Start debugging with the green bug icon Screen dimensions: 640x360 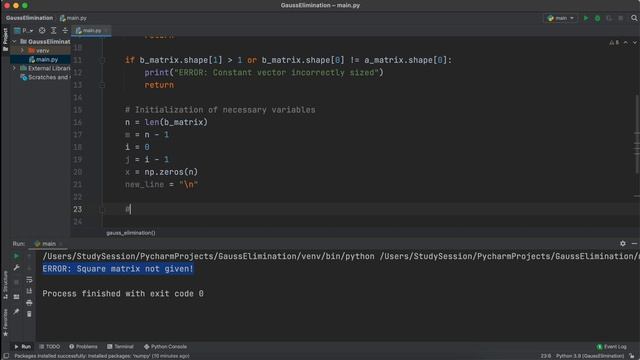[x=598, y=18]
